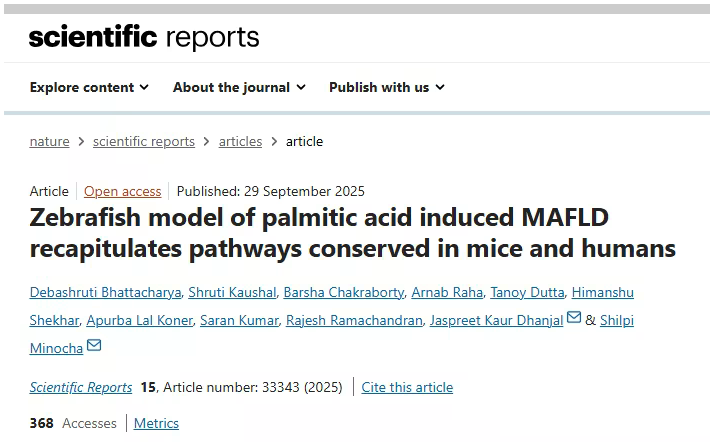
Task: Click mail icon next to Shilpi Minocha
Action: [94, 346]
